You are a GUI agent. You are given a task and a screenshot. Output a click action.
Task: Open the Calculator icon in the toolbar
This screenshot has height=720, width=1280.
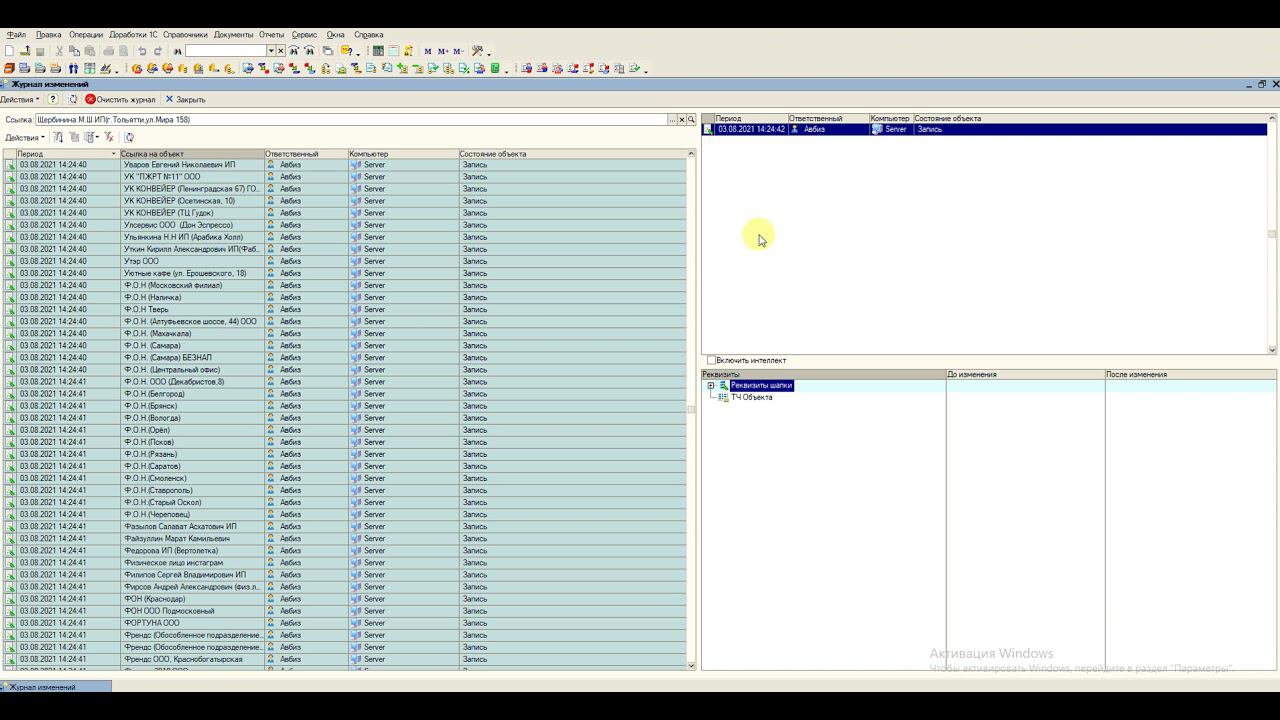(378, 51)
